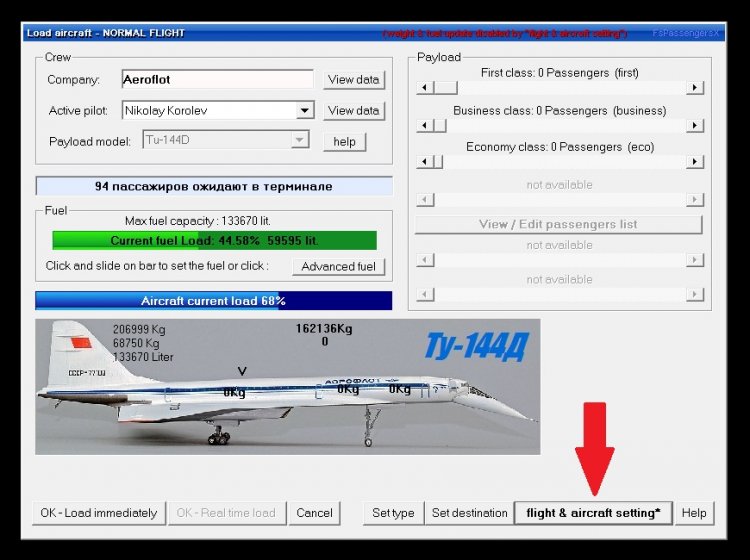Click View data next to Active pilot
Screen dimensions: 750x560
[353, 111]
